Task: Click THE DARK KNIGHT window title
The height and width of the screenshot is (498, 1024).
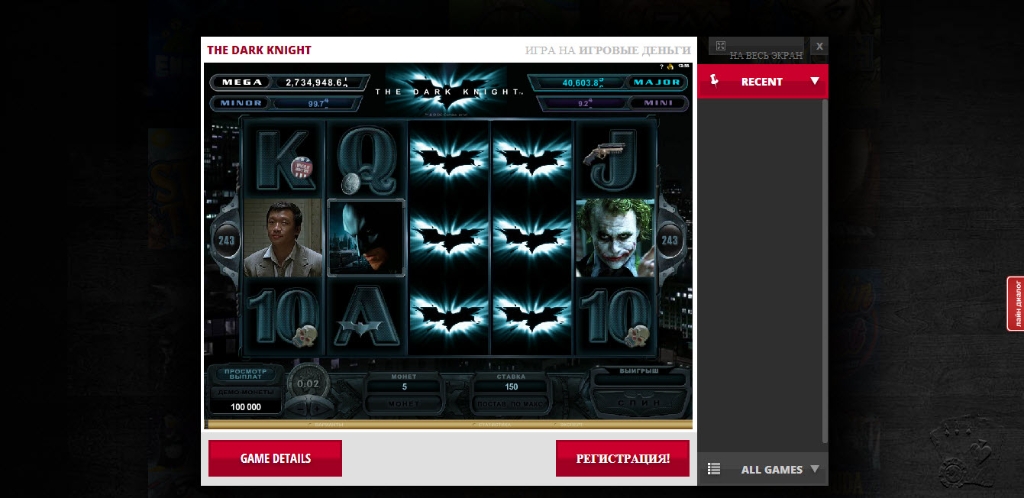Action: 259,50
